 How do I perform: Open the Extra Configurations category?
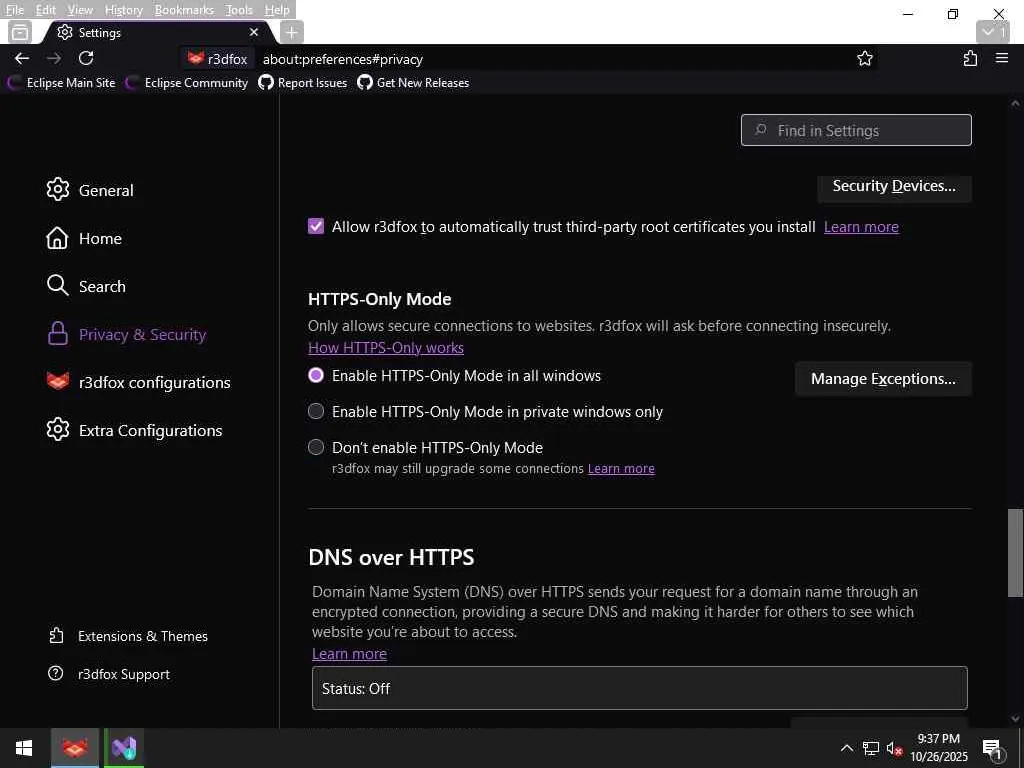coord(135,430)
